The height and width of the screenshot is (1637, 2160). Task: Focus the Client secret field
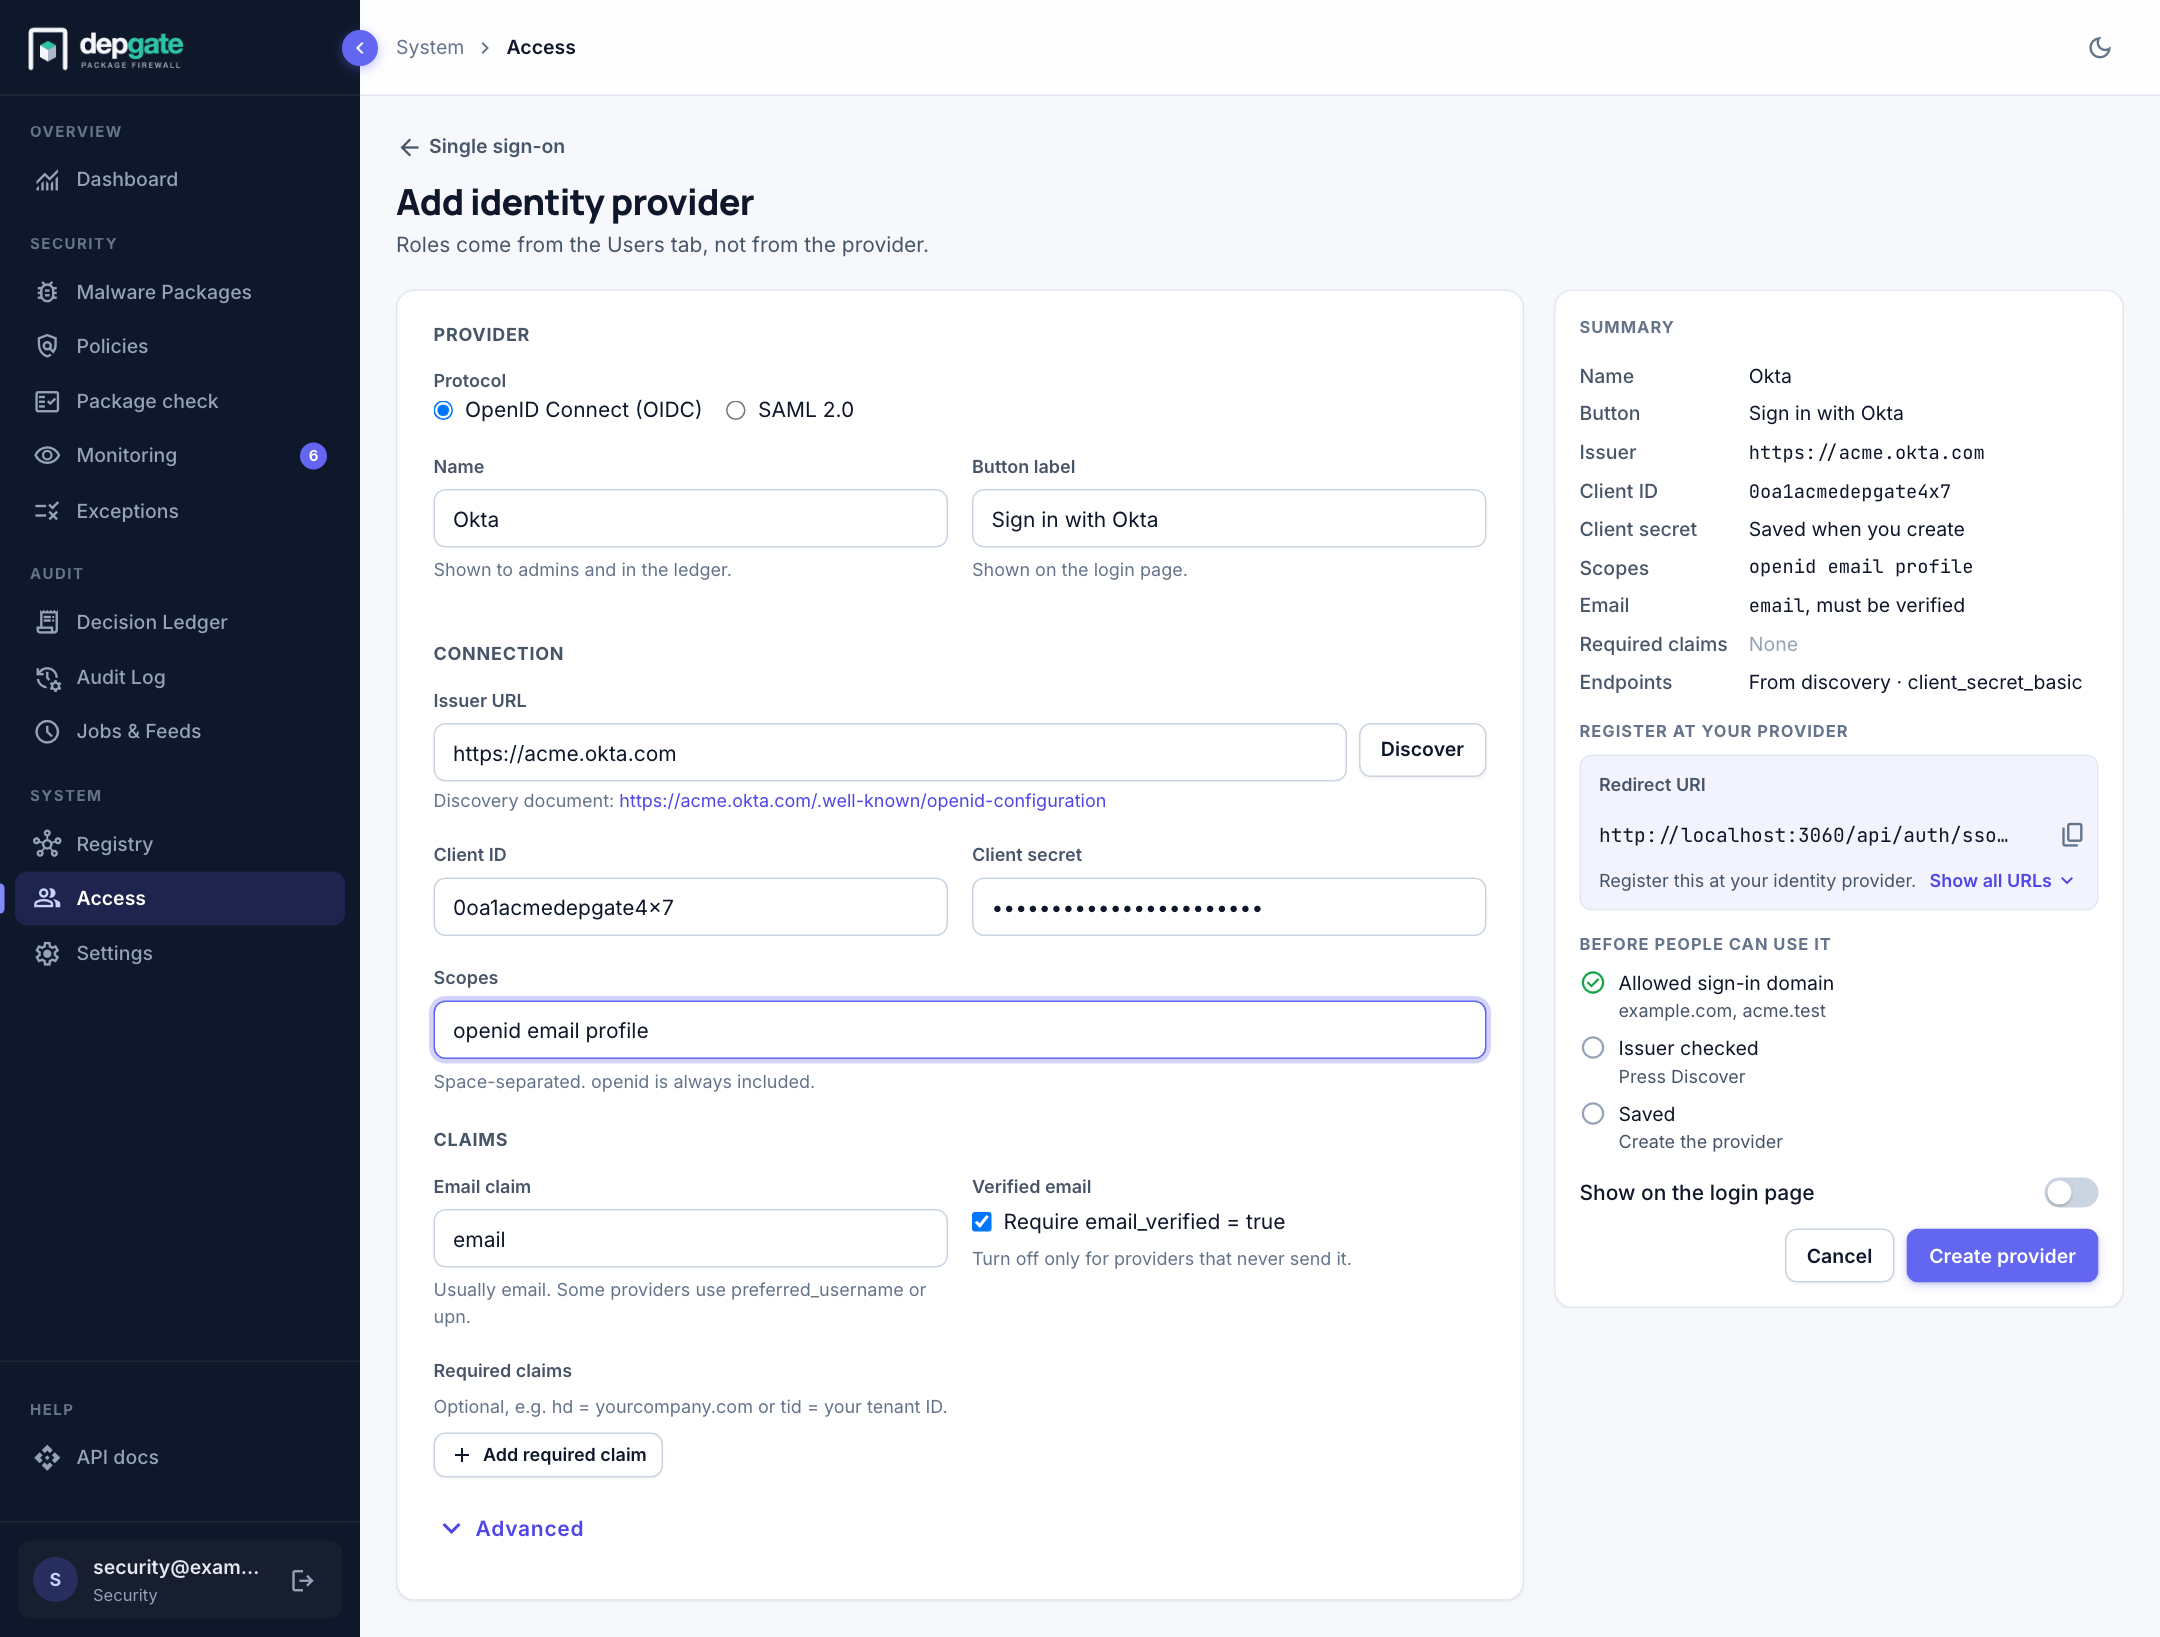coord(1229,907)
